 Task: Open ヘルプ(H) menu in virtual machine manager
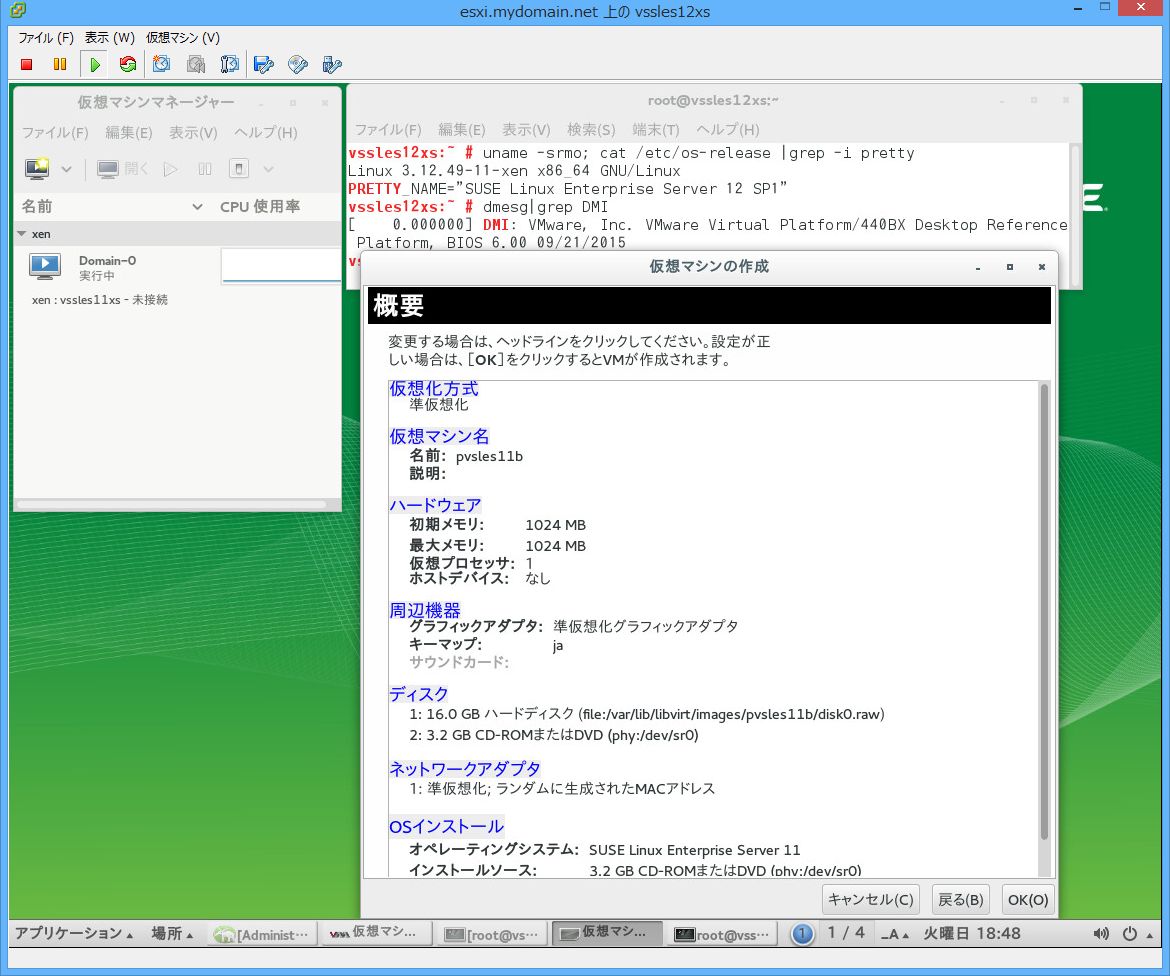266,132
